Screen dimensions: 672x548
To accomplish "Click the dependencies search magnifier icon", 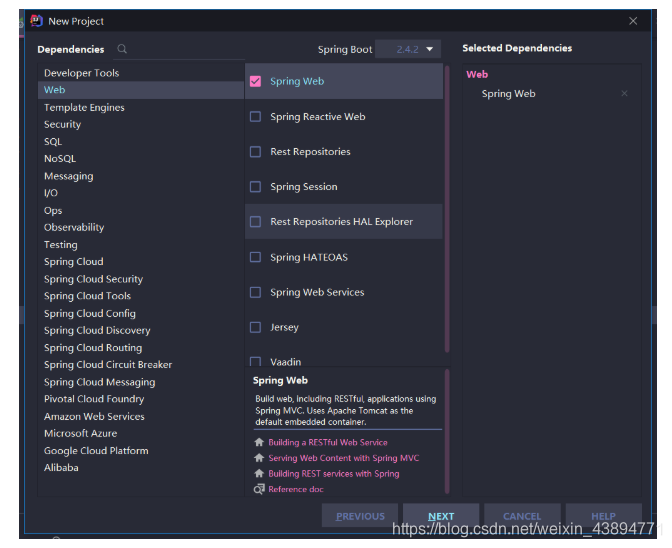I will pyautogui.click(x=122, y=49).
